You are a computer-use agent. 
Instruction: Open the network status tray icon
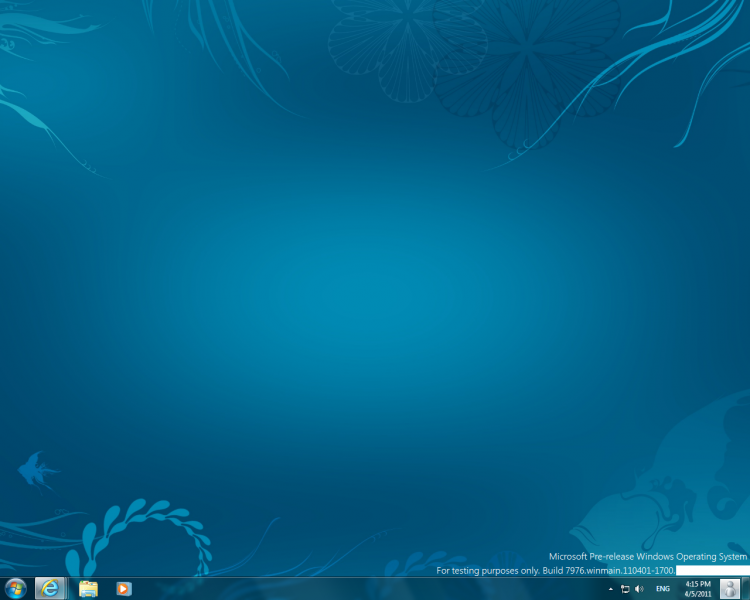click(x=625, y=589)
